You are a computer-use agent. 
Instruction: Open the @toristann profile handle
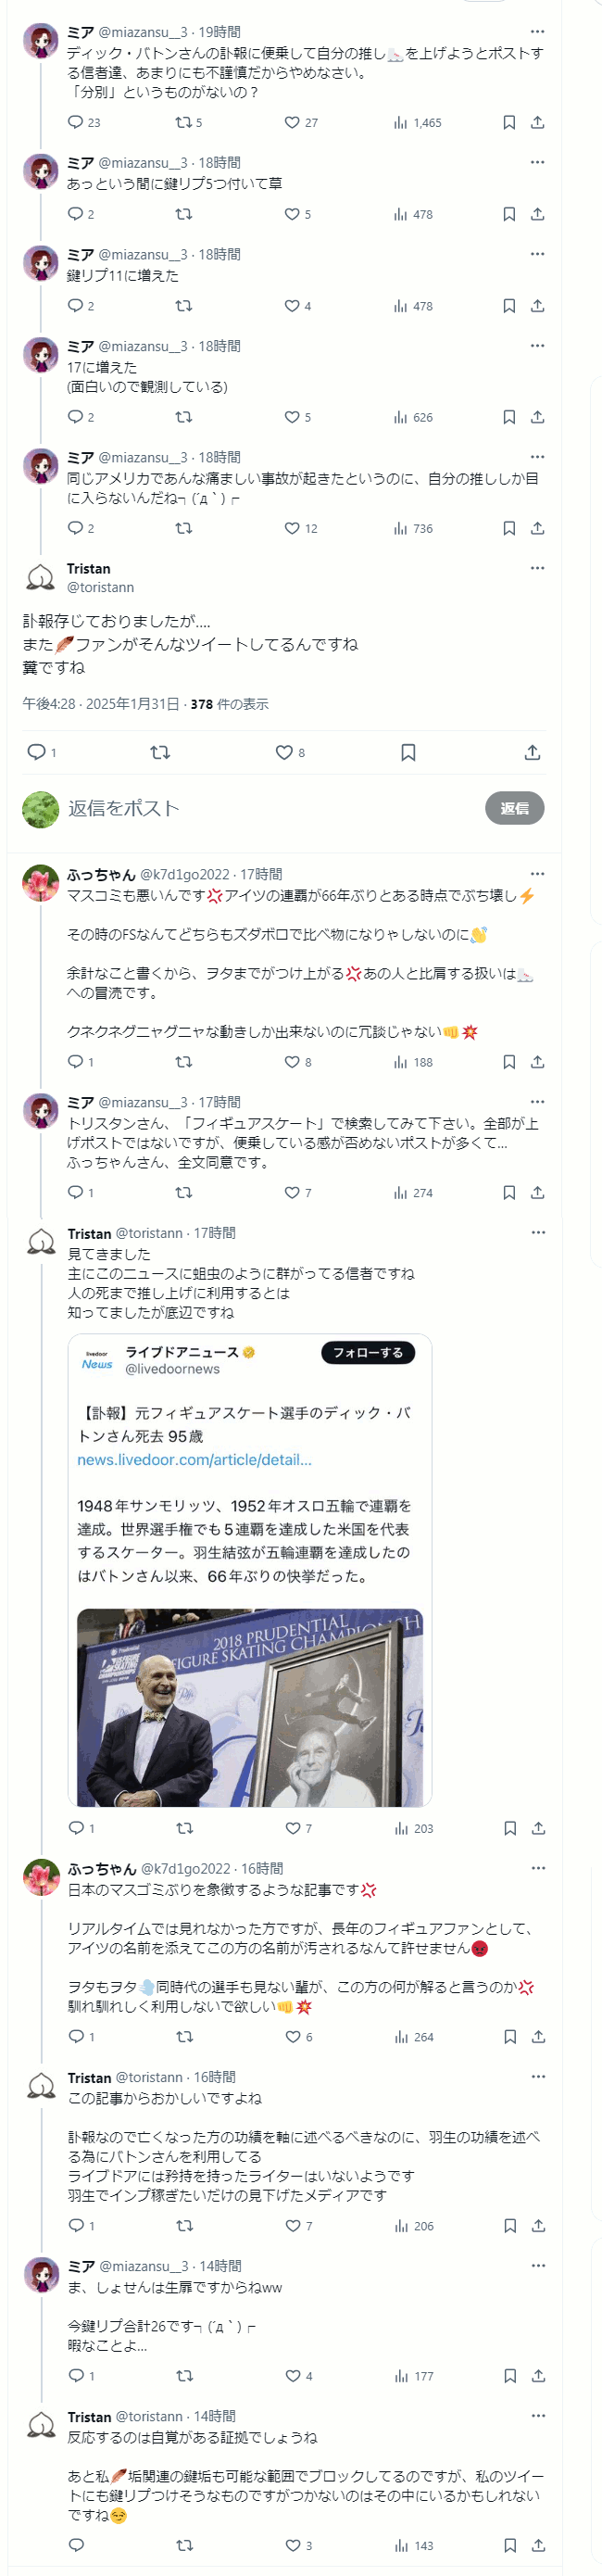point(100,587)
